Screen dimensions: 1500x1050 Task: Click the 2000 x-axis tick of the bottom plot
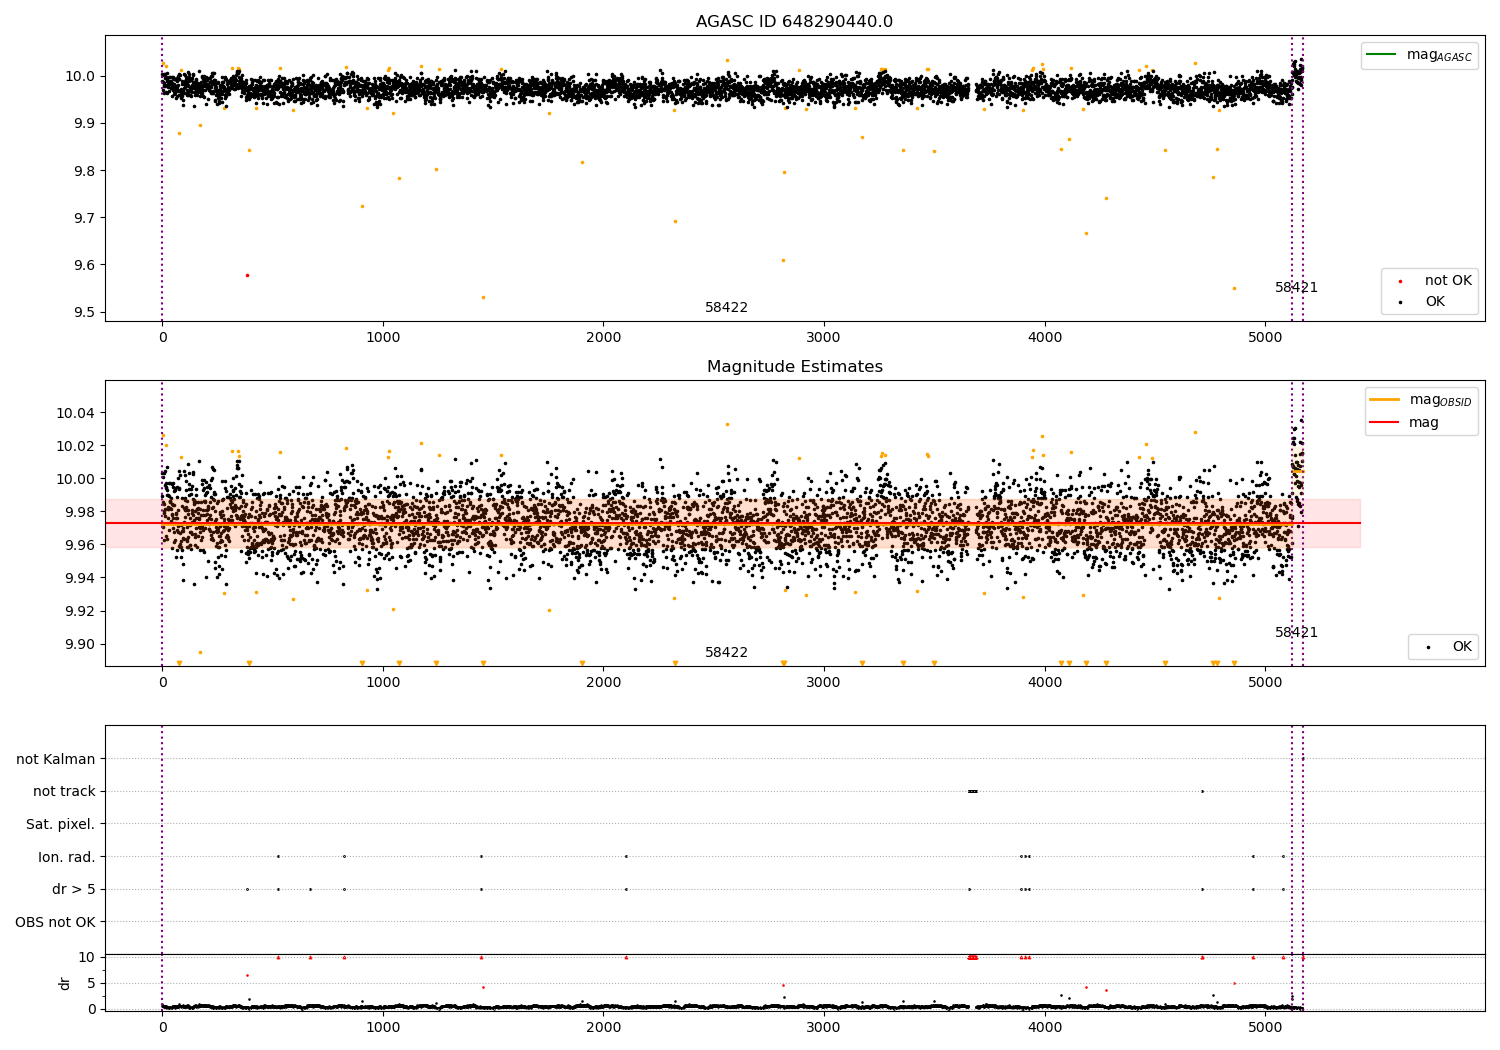point(604,1026)
